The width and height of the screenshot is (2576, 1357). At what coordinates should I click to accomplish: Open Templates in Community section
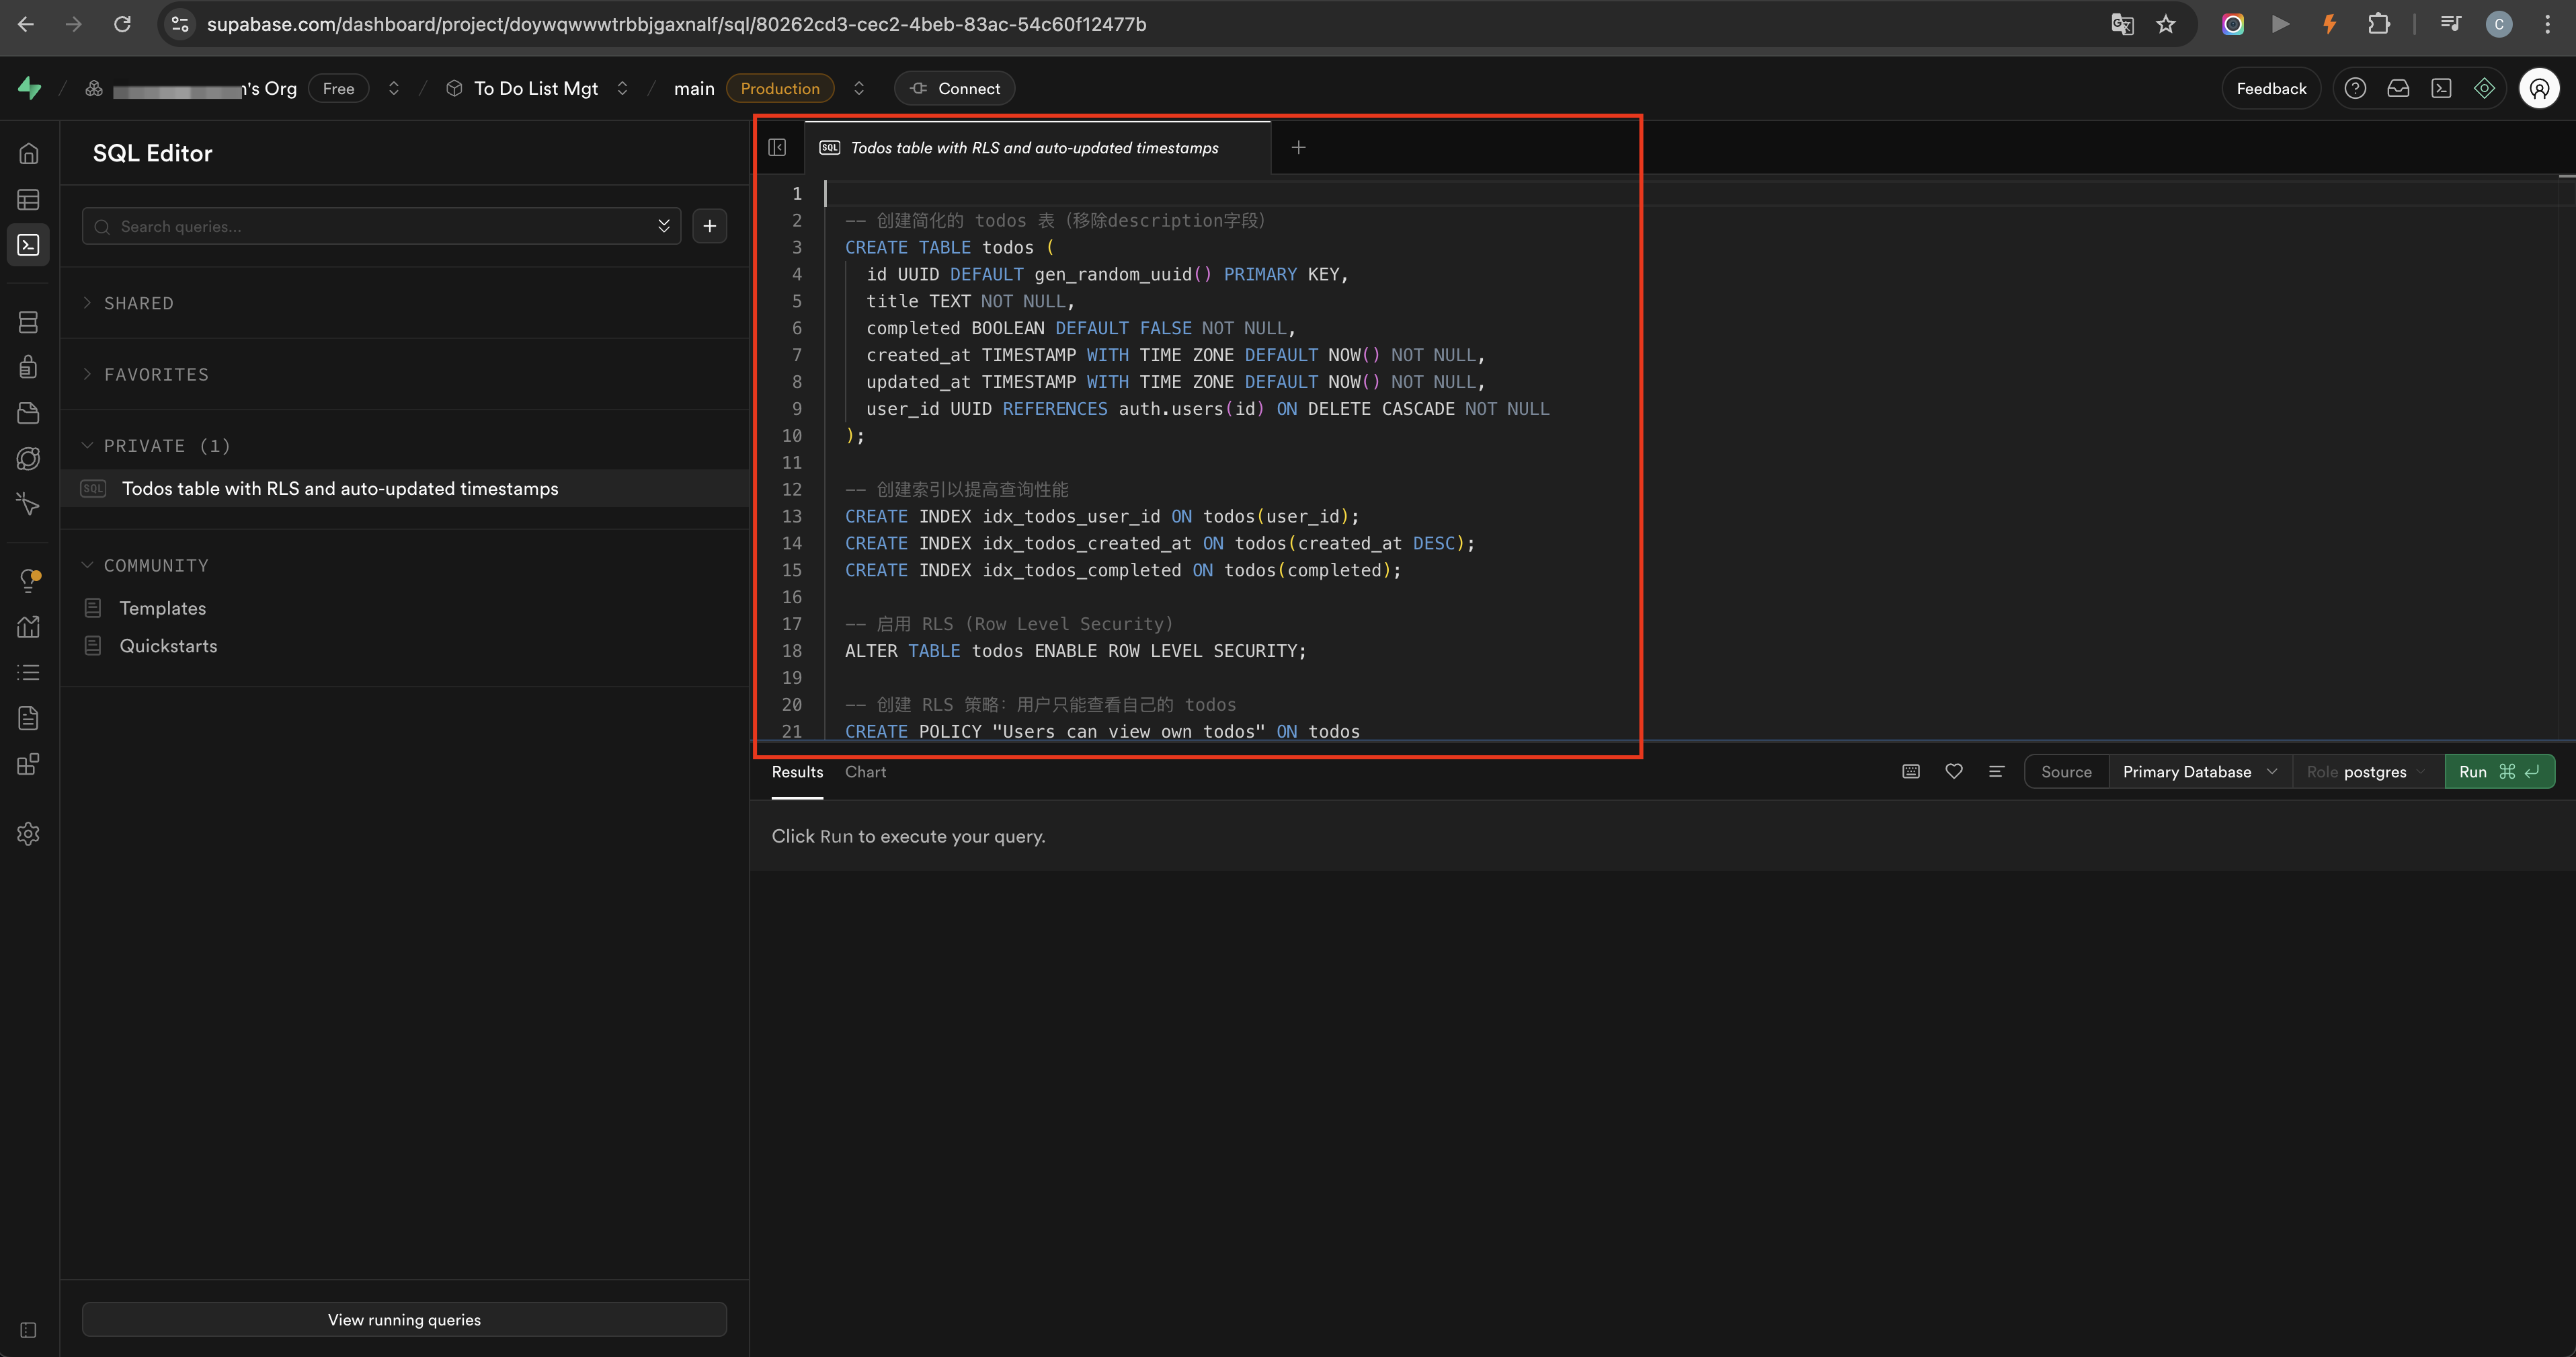coord(162,608)
